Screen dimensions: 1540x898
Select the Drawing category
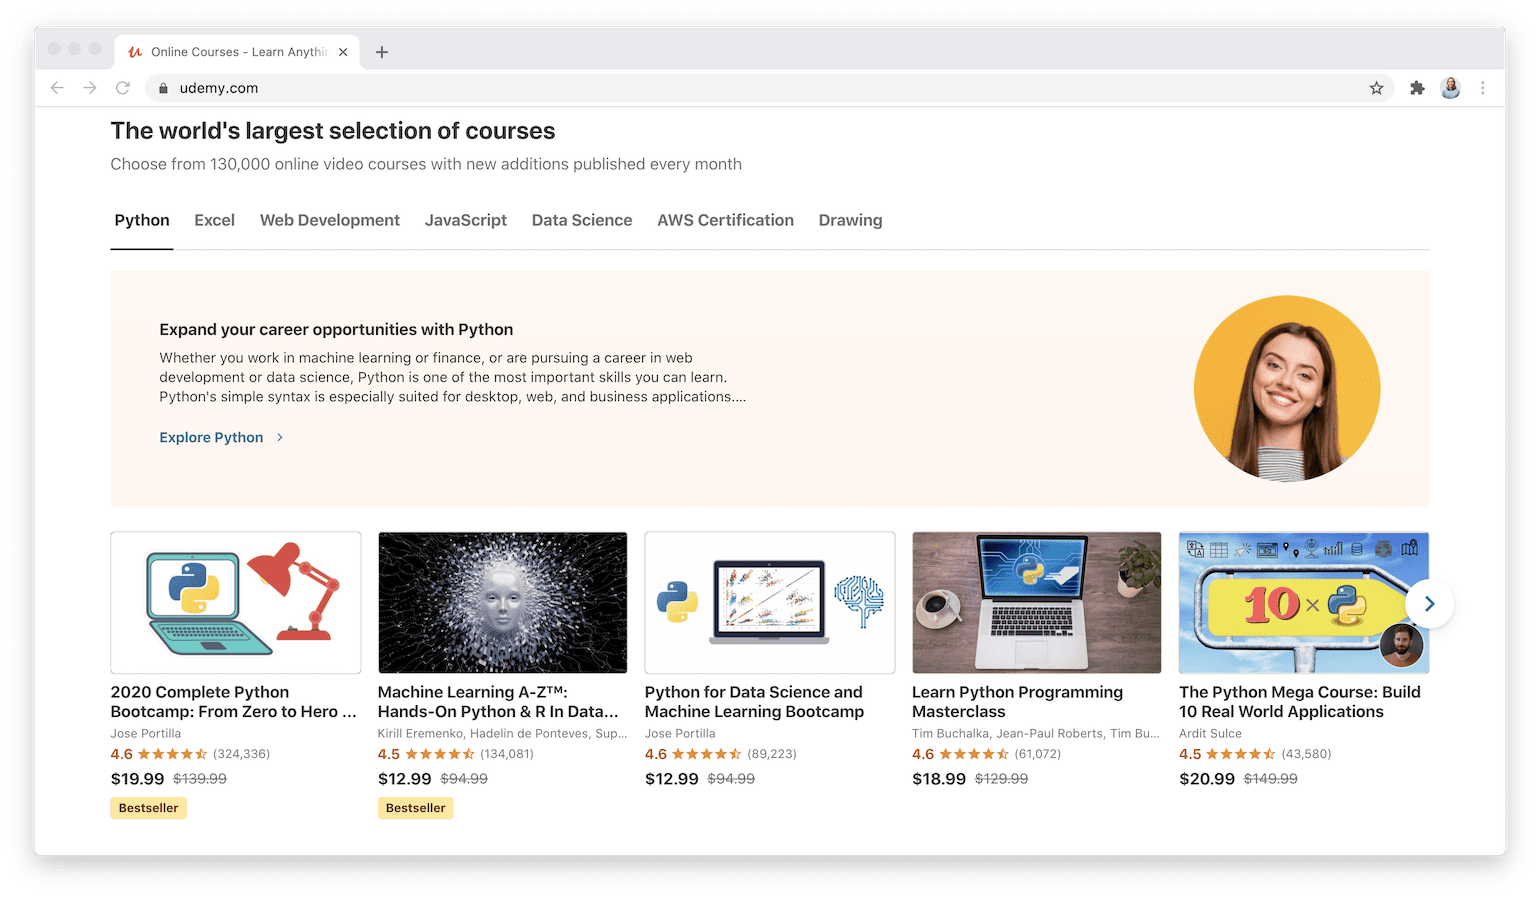point(849,220)
